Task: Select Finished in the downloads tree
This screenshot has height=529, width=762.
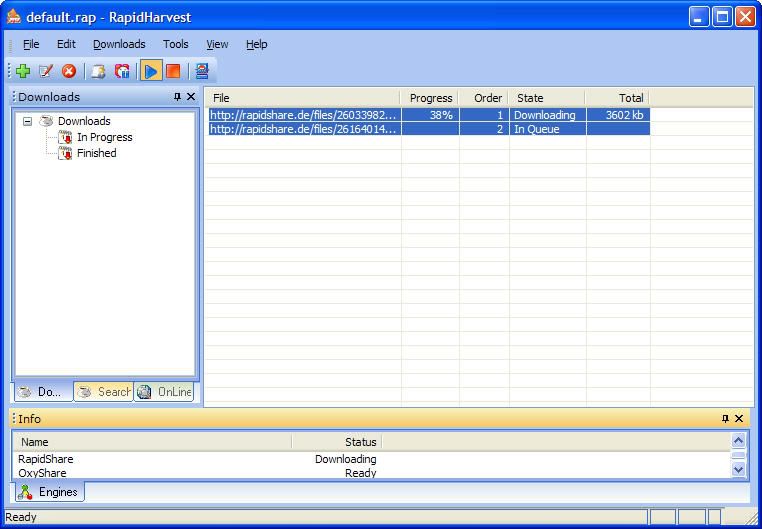Action: click(96, 153)
